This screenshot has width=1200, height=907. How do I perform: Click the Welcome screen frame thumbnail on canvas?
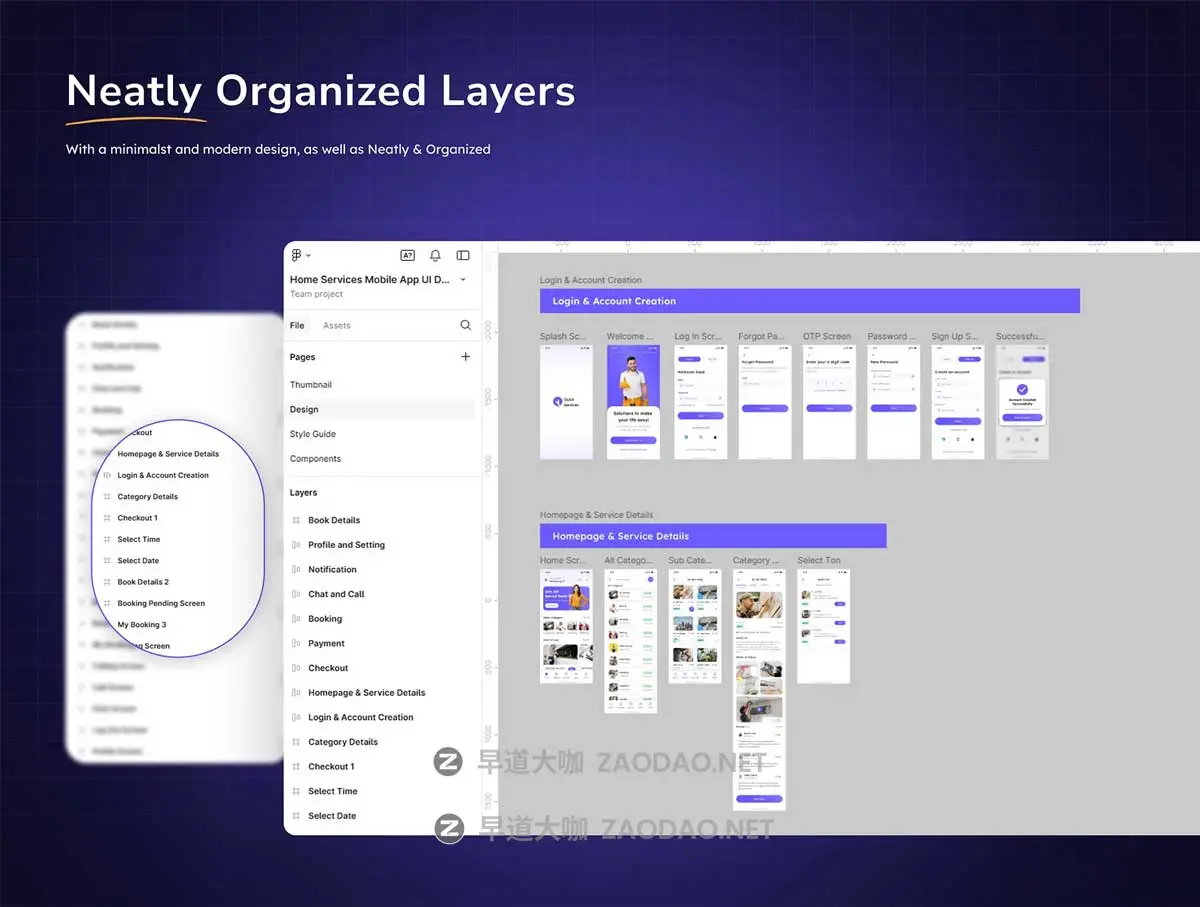click(x=633, y=402)
